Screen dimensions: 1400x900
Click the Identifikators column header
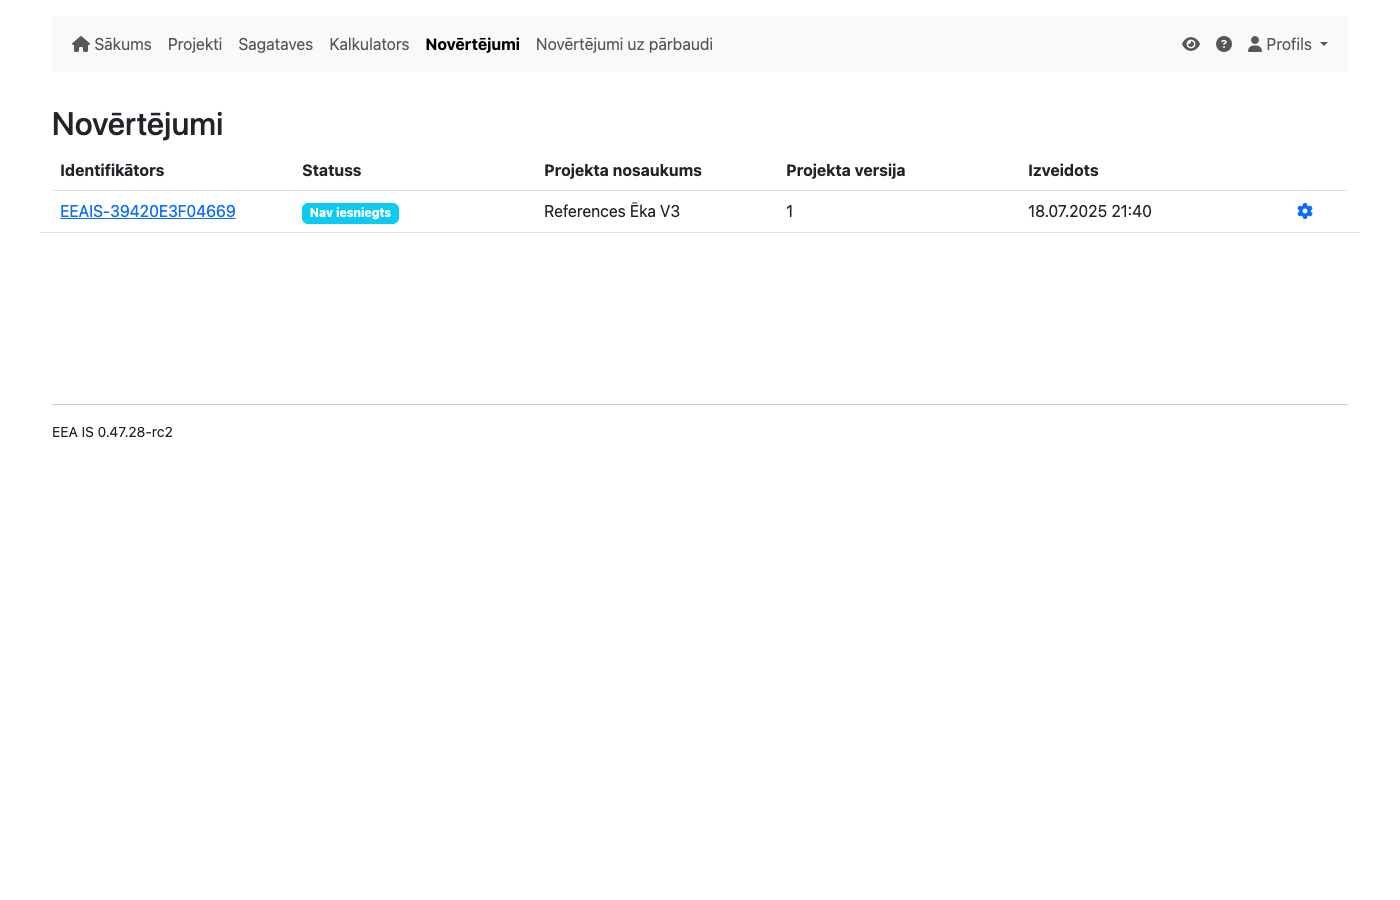[x=112, y=170]
